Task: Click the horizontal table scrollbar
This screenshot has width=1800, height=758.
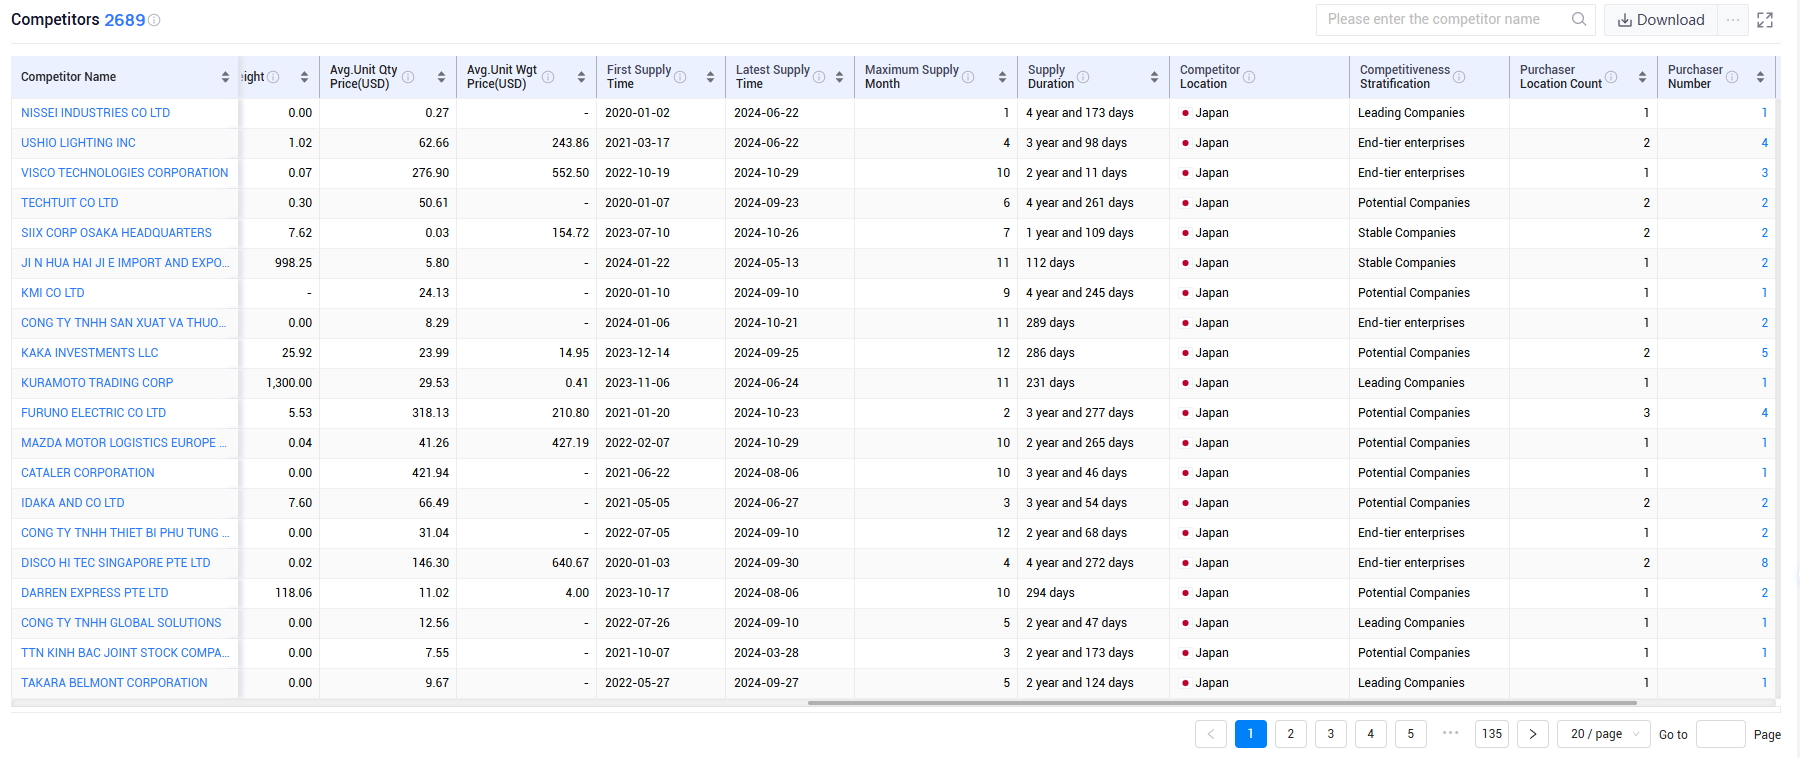Action: tap(1222, 703)
